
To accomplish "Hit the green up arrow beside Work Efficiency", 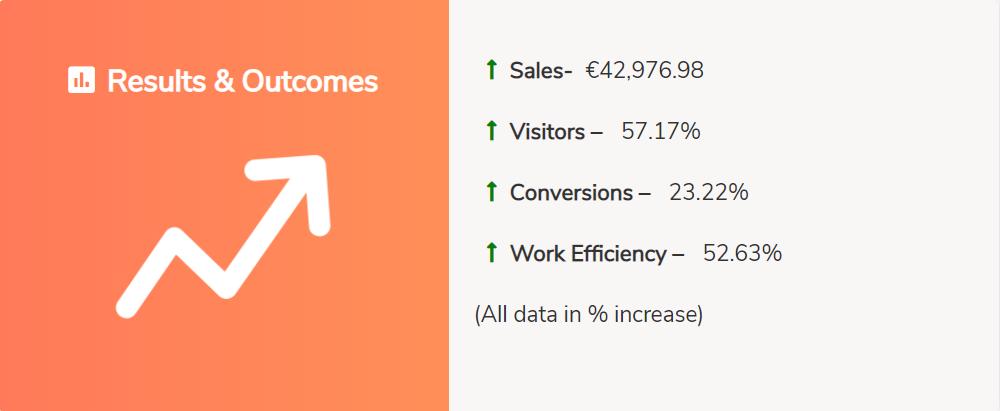I will coord(491,253).
